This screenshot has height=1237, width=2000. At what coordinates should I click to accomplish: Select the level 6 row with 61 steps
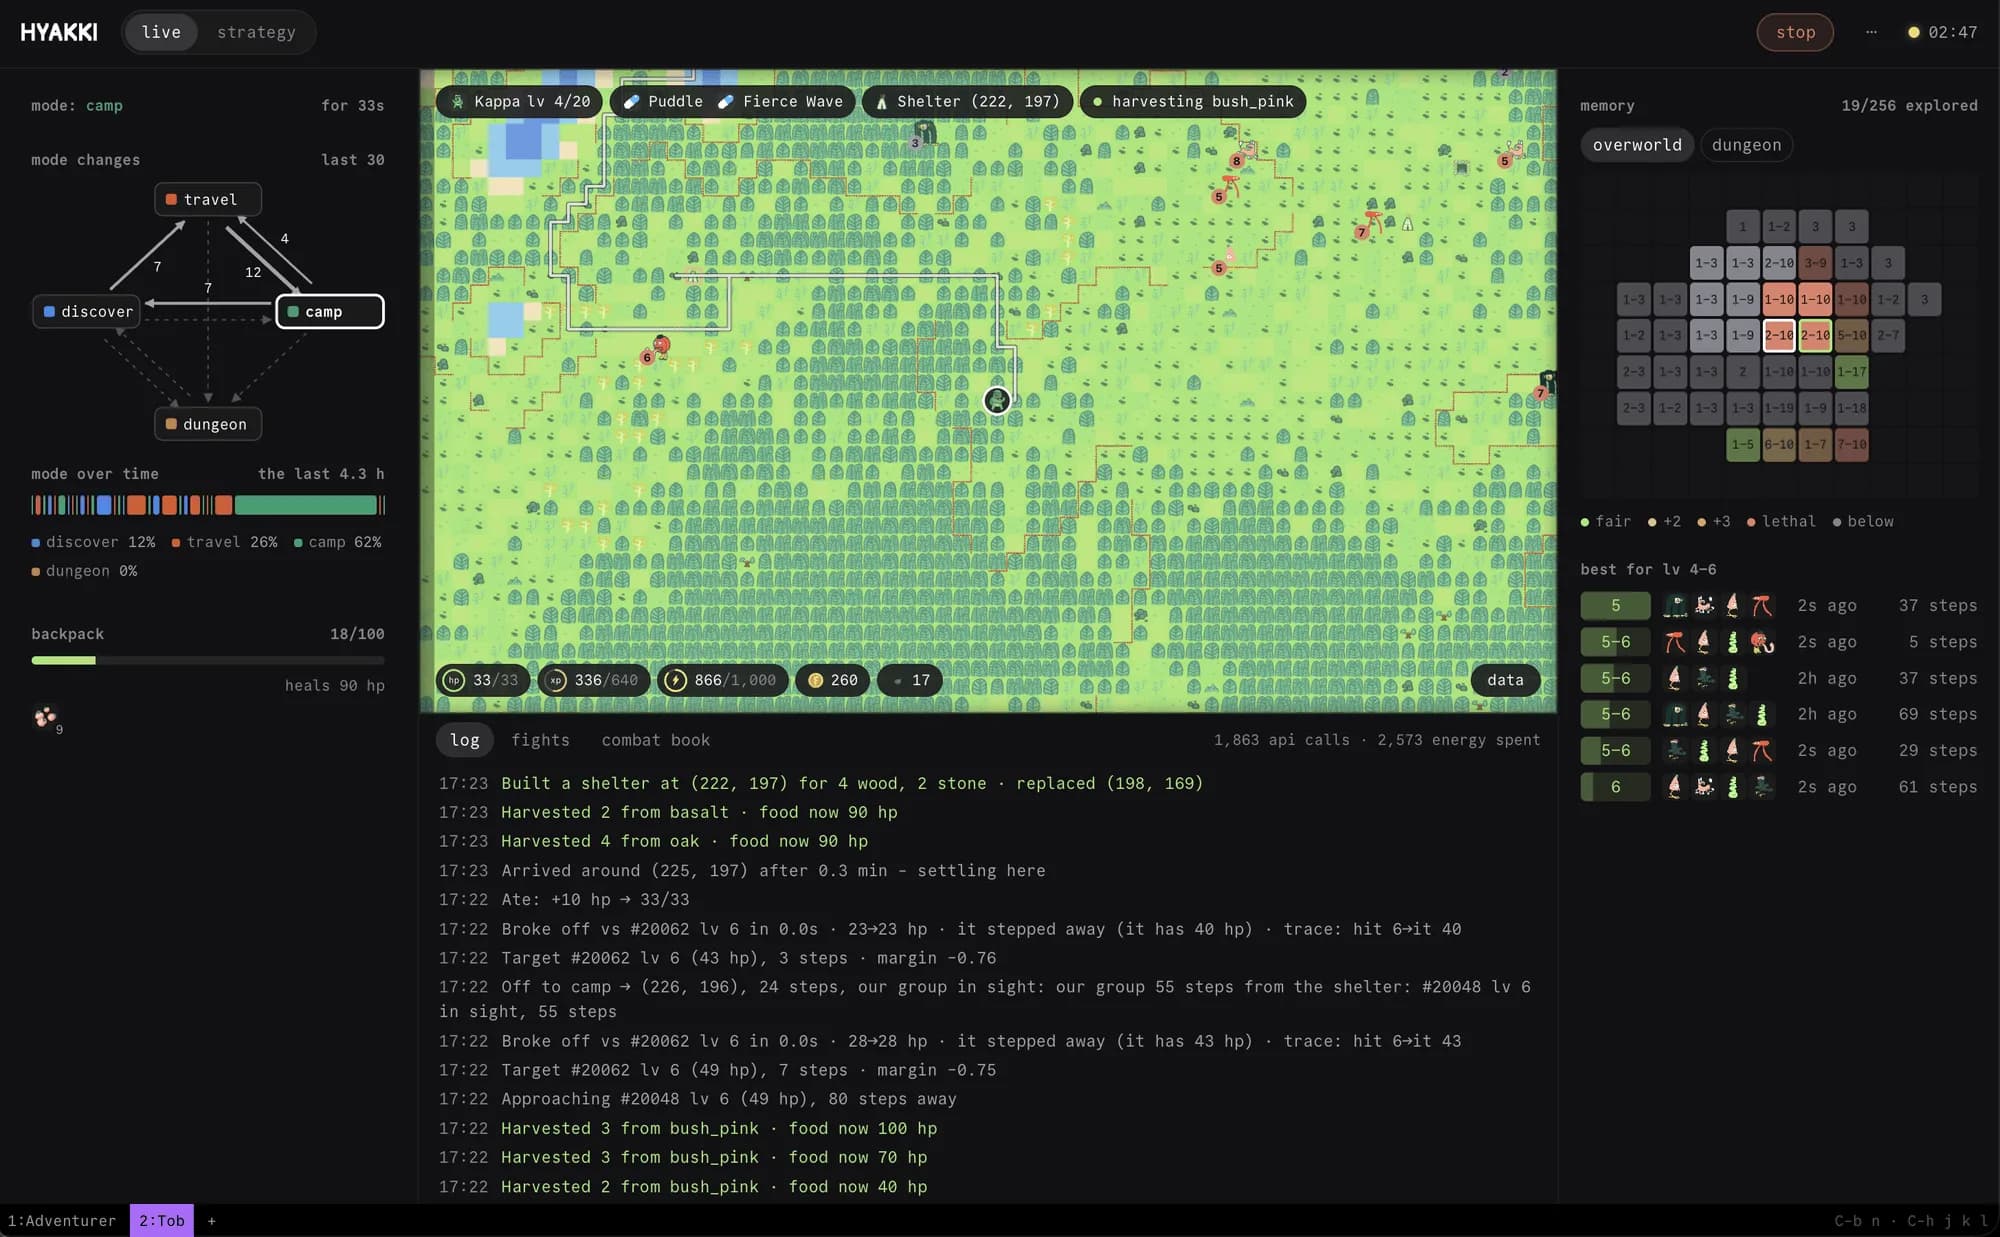tap(1778, 787)
